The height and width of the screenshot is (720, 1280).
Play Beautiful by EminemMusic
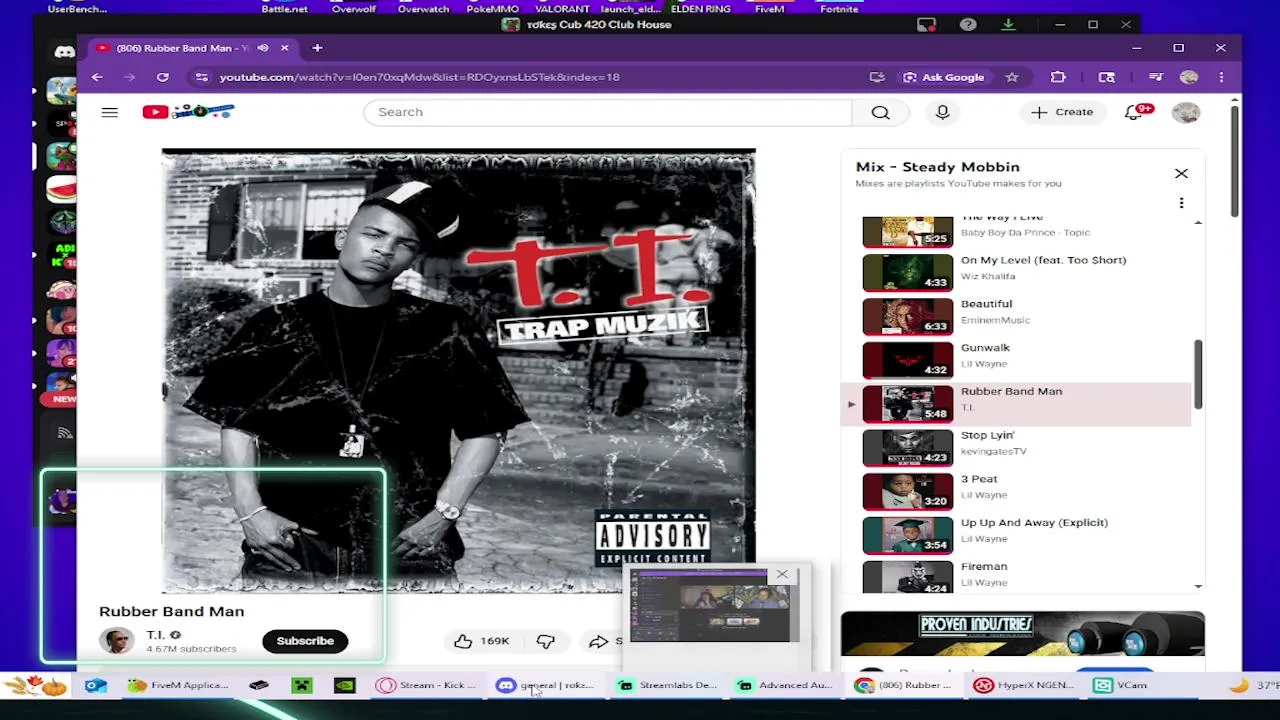coord(1018,316)
